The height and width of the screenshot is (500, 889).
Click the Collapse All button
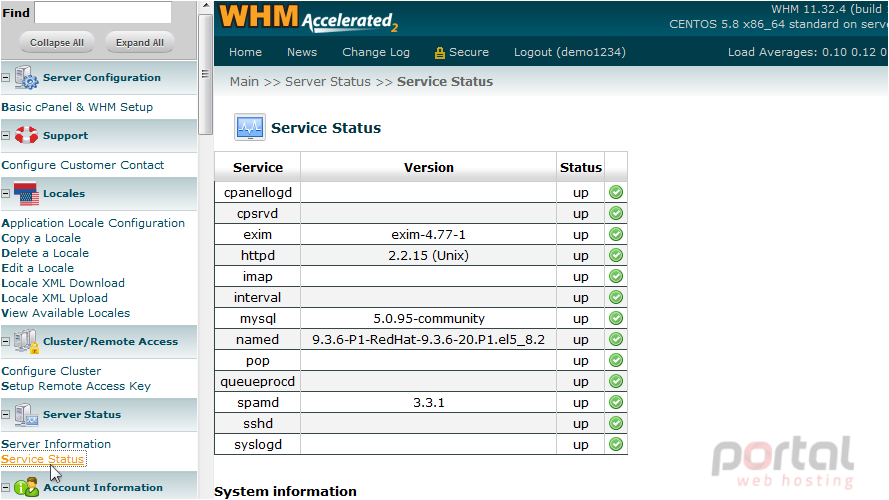57,43
